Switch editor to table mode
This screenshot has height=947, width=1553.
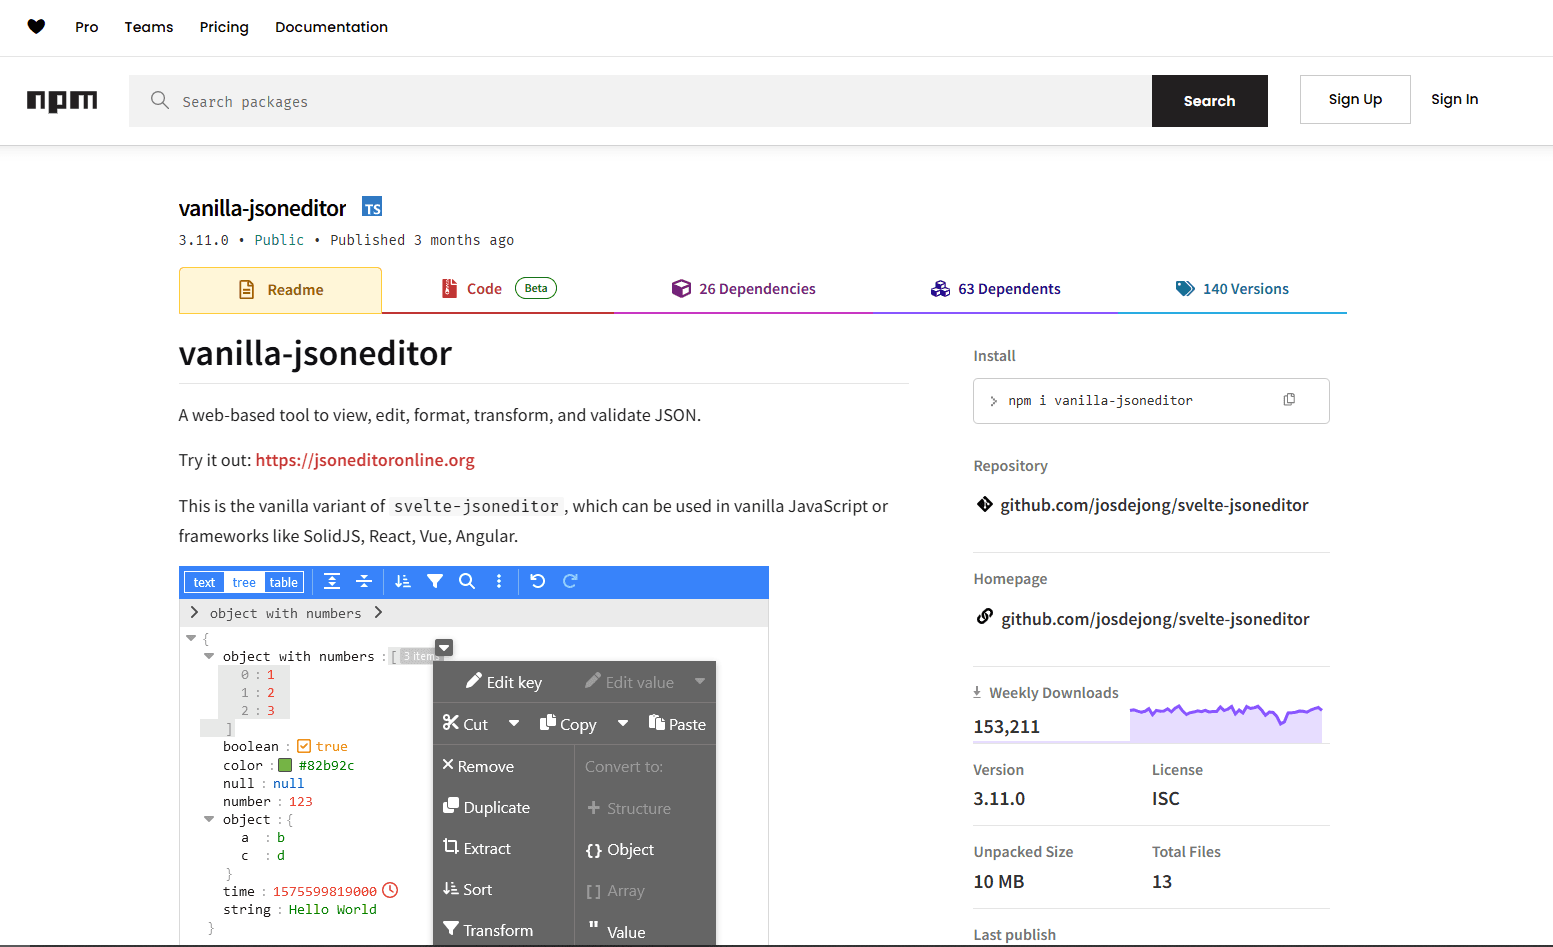[x=283, y=581]
